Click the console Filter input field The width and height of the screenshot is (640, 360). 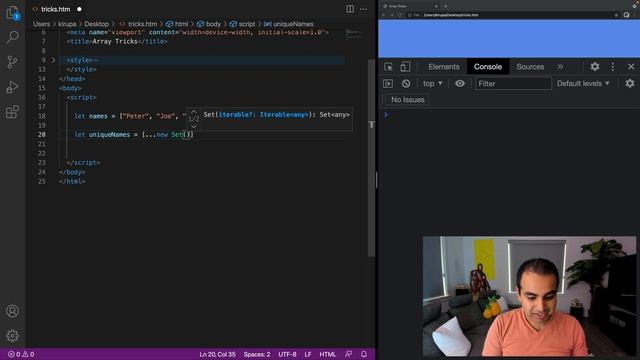point(513,84)
